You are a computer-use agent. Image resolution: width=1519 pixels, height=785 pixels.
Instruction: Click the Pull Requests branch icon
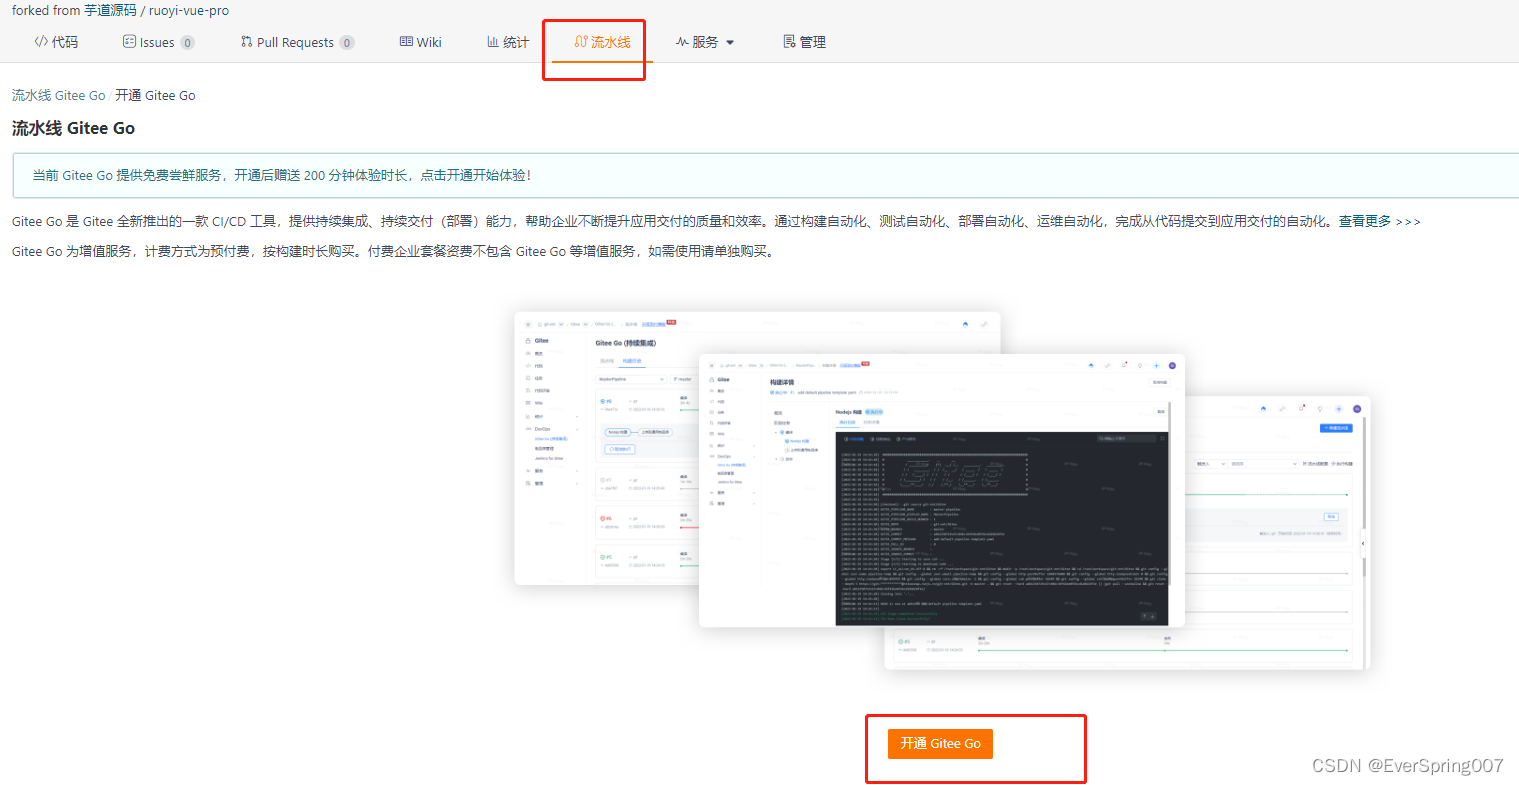[x=246, y=41]
